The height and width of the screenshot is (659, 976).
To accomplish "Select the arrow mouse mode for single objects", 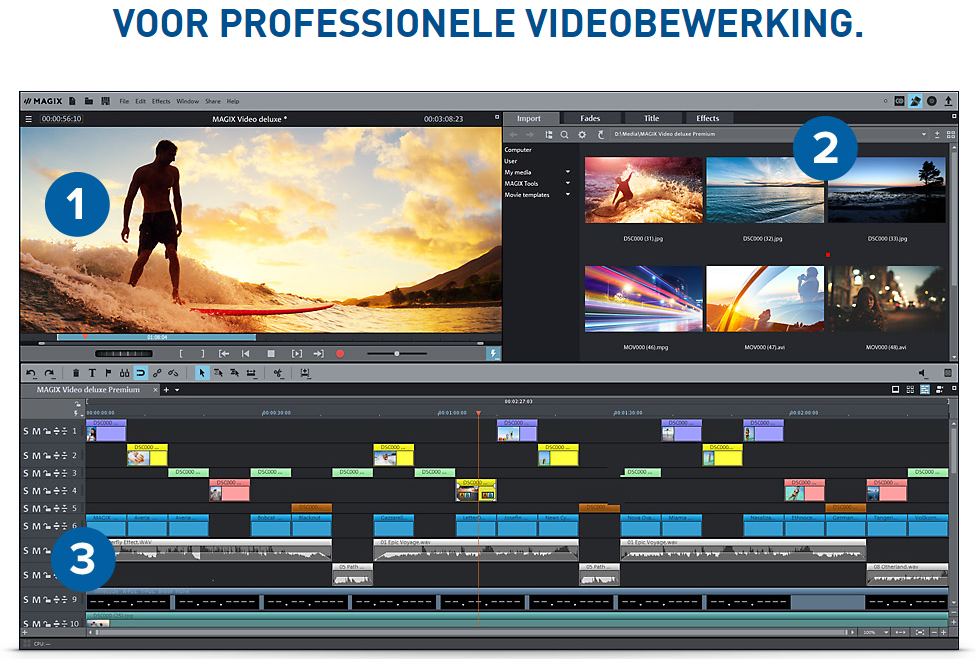I will pyautogui.click(x=201, y=373).
